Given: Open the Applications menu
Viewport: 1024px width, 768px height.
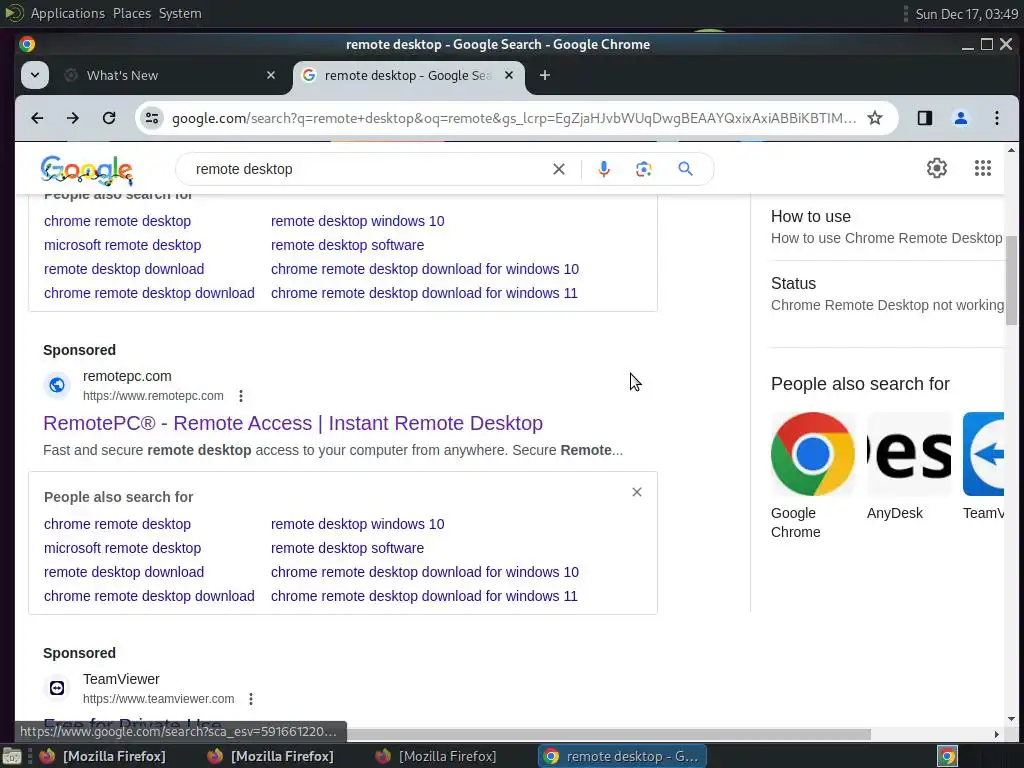Looking at the screenshot, I should (x=67, y=13).
